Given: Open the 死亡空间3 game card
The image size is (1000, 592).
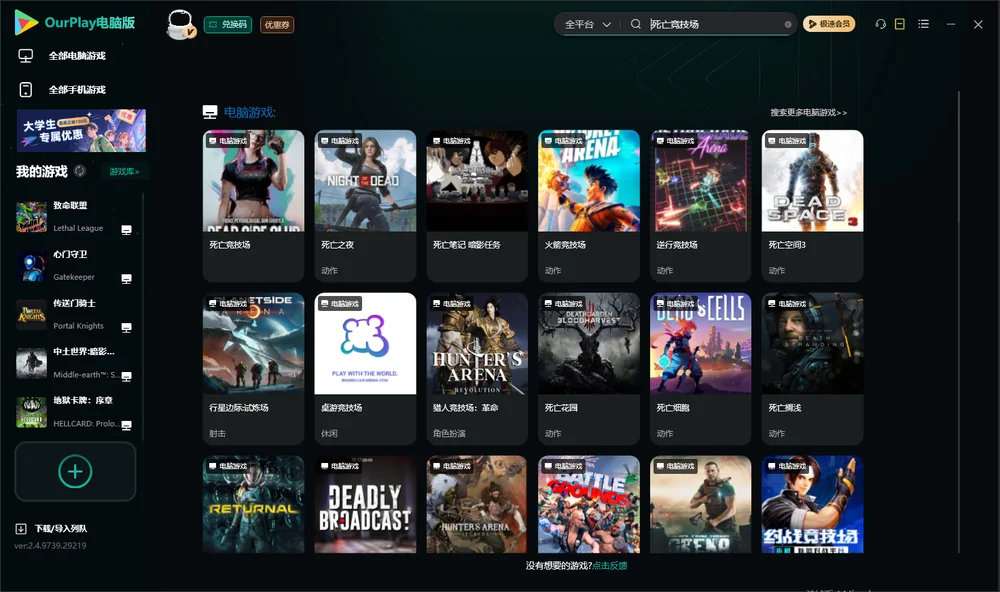Looking at the screenshot, I should coord(812,205).
